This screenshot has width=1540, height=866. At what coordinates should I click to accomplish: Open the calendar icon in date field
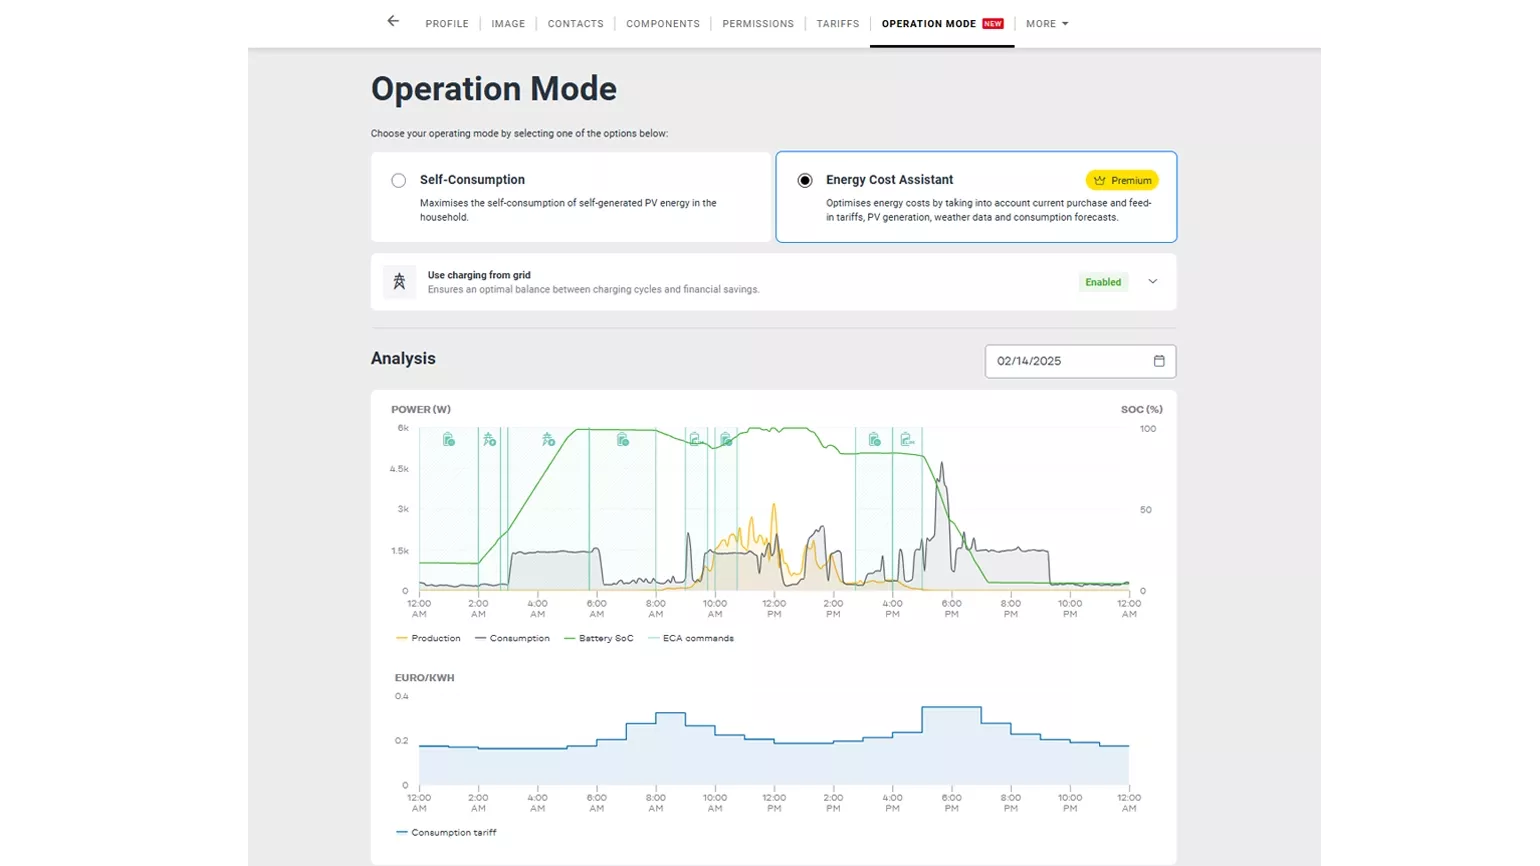1159,361
